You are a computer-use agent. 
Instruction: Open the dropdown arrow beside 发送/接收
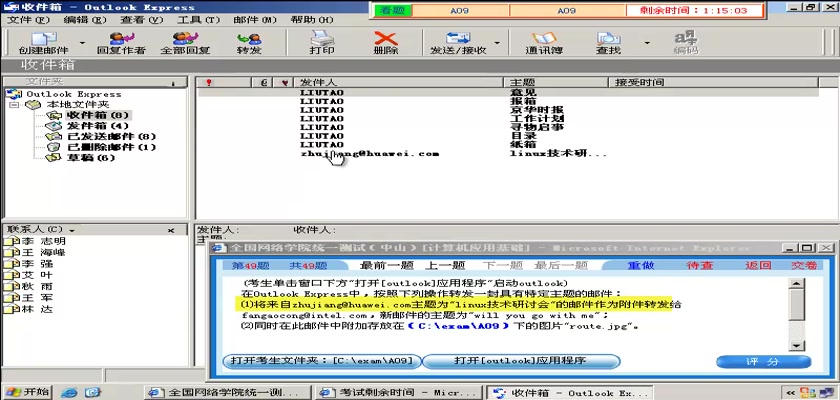point(497,43)
